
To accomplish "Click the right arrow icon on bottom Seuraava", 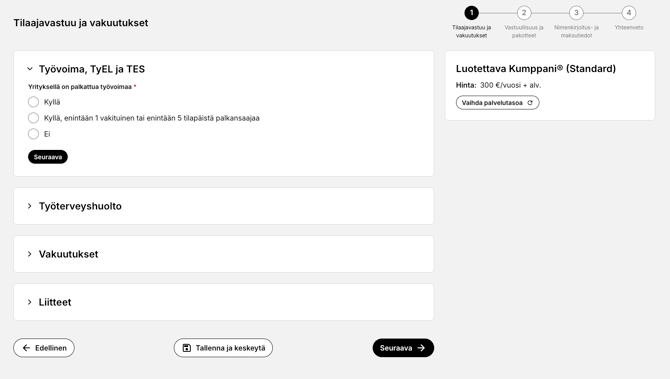I will click(421, 348).
